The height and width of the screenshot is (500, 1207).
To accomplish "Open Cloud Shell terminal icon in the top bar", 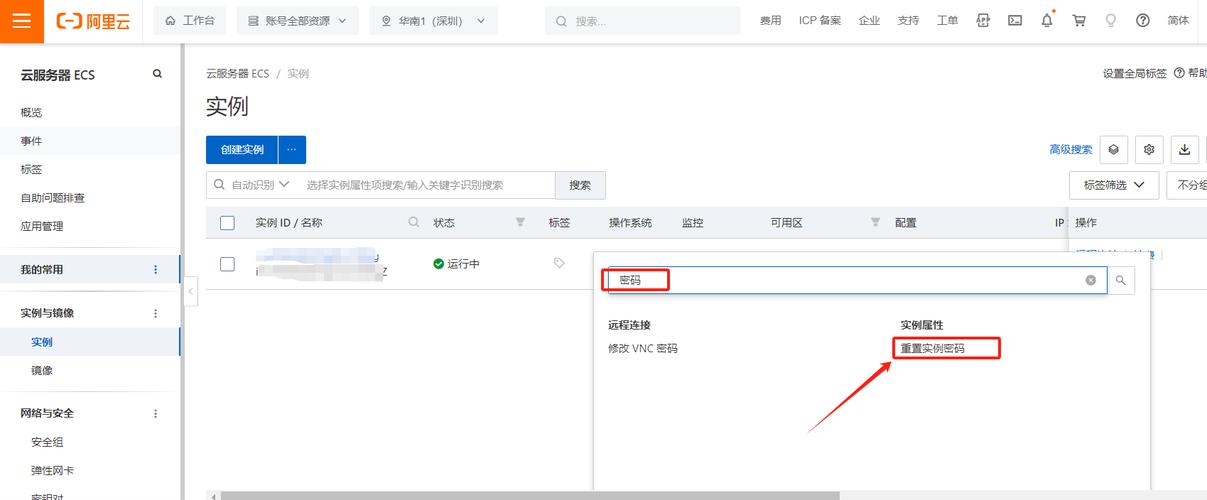I will coord(1015,21).
